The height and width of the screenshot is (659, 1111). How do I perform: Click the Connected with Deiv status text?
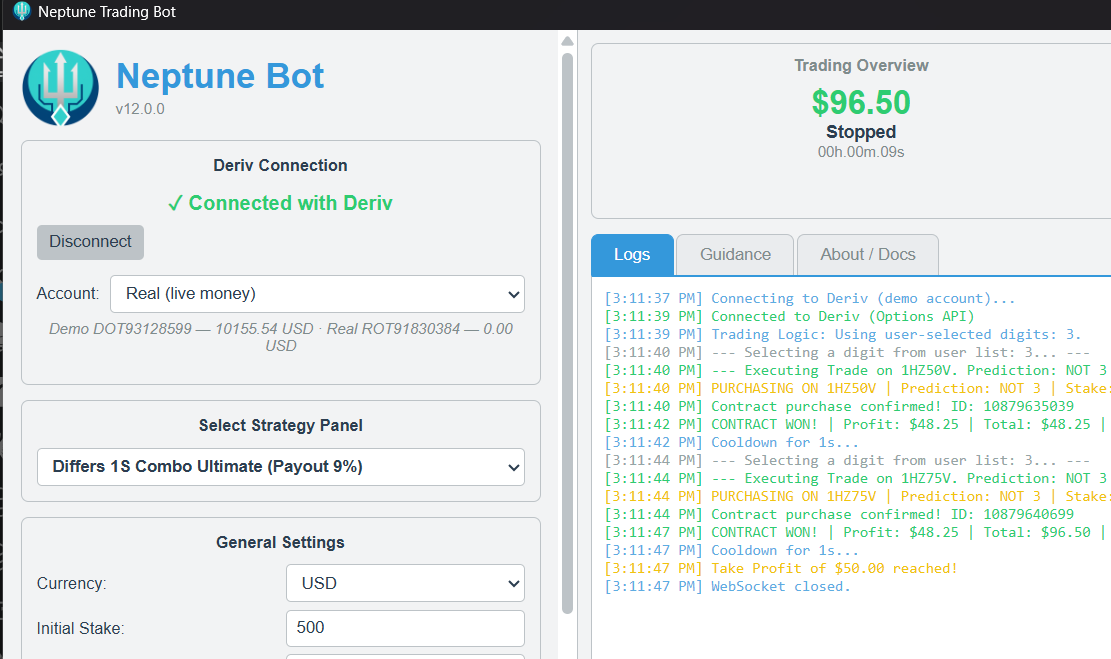(x=280, y=203)
